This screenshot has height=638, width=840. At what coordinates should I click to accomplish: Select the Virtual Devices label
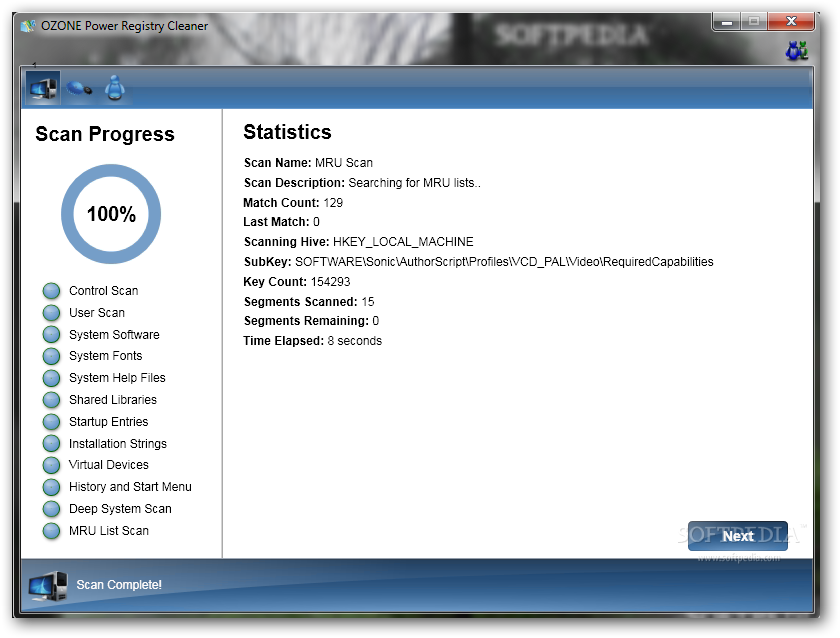tap(109, 465)
